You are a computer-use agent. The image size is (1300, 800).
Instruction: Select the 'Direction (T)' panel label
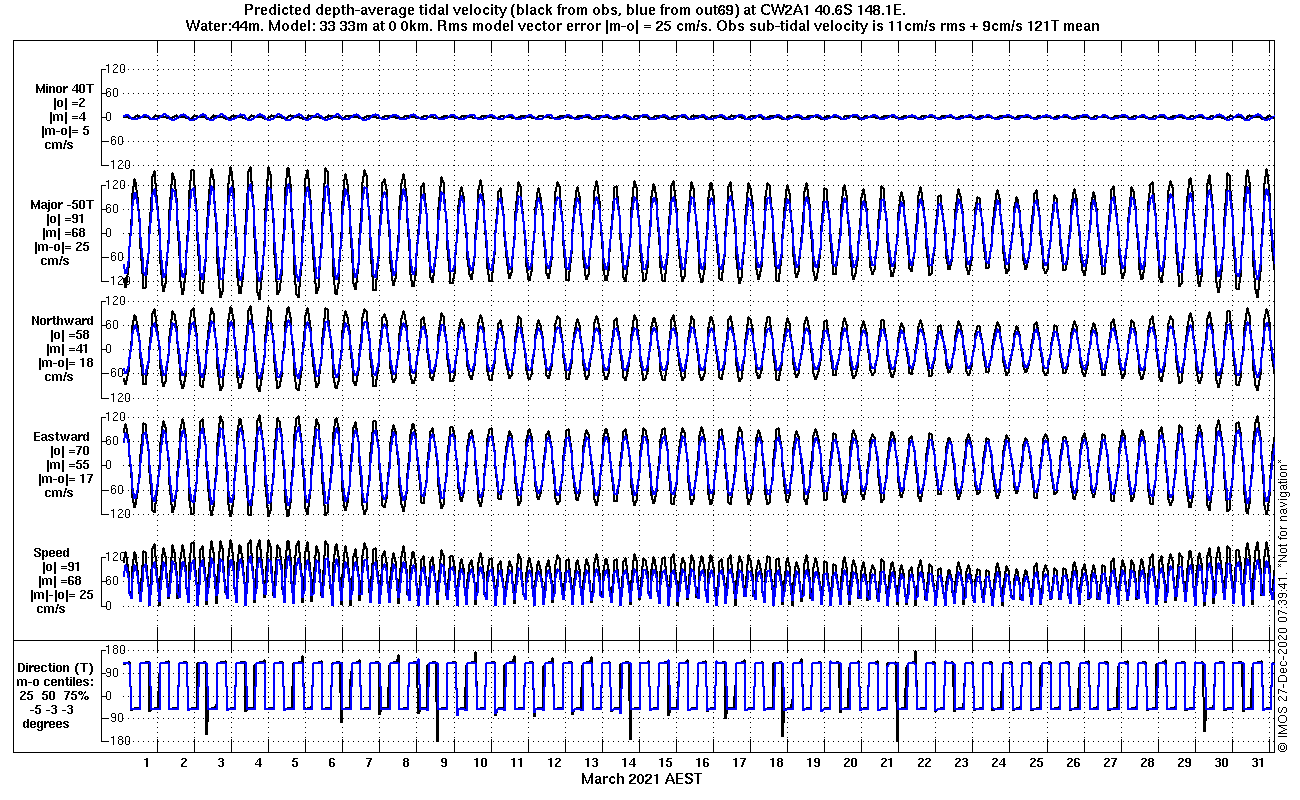tap(58, 668)
